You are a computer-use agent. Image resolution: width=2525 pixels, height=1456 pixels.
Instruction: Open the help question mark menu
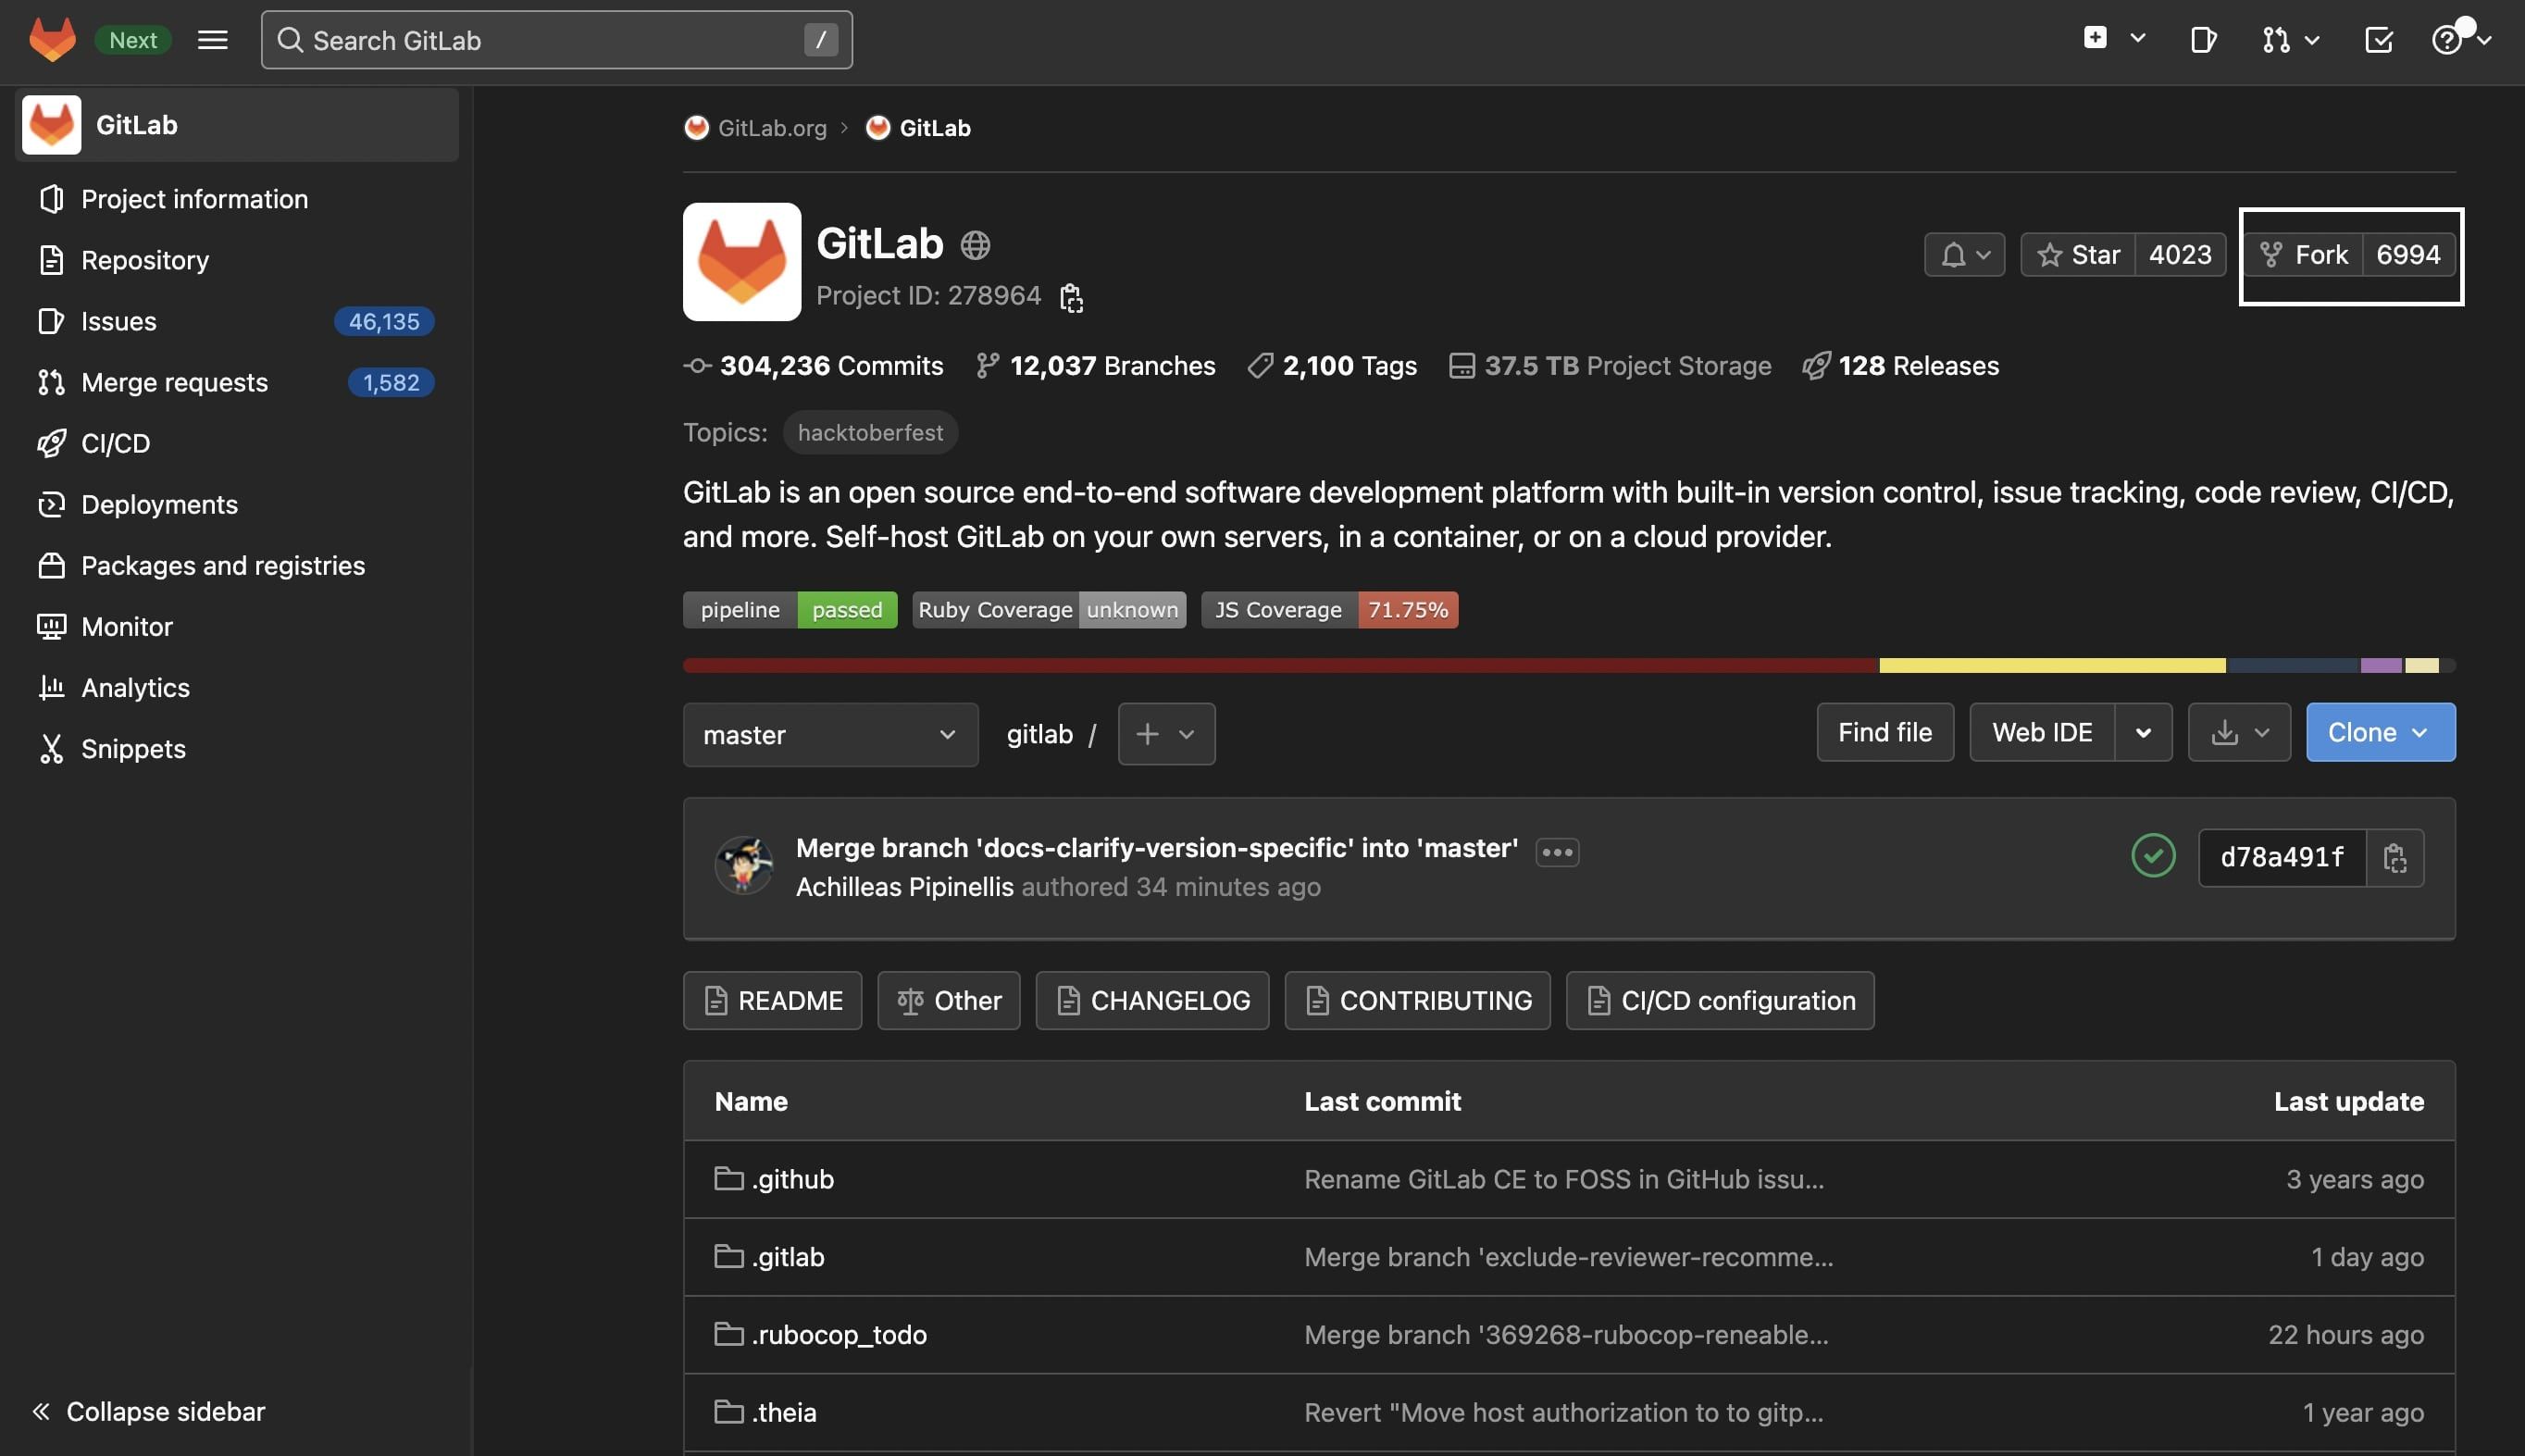2446,40
